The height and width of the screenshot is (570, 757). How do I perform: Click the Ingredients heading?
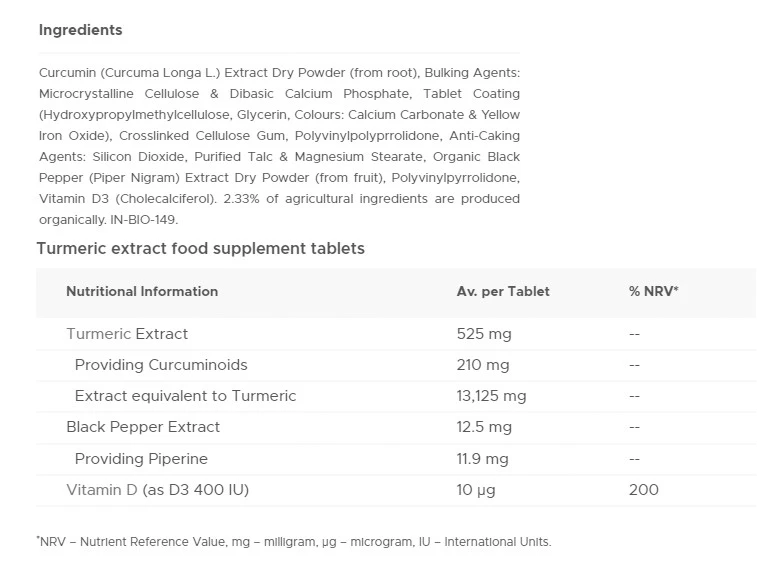pos(80,30)
